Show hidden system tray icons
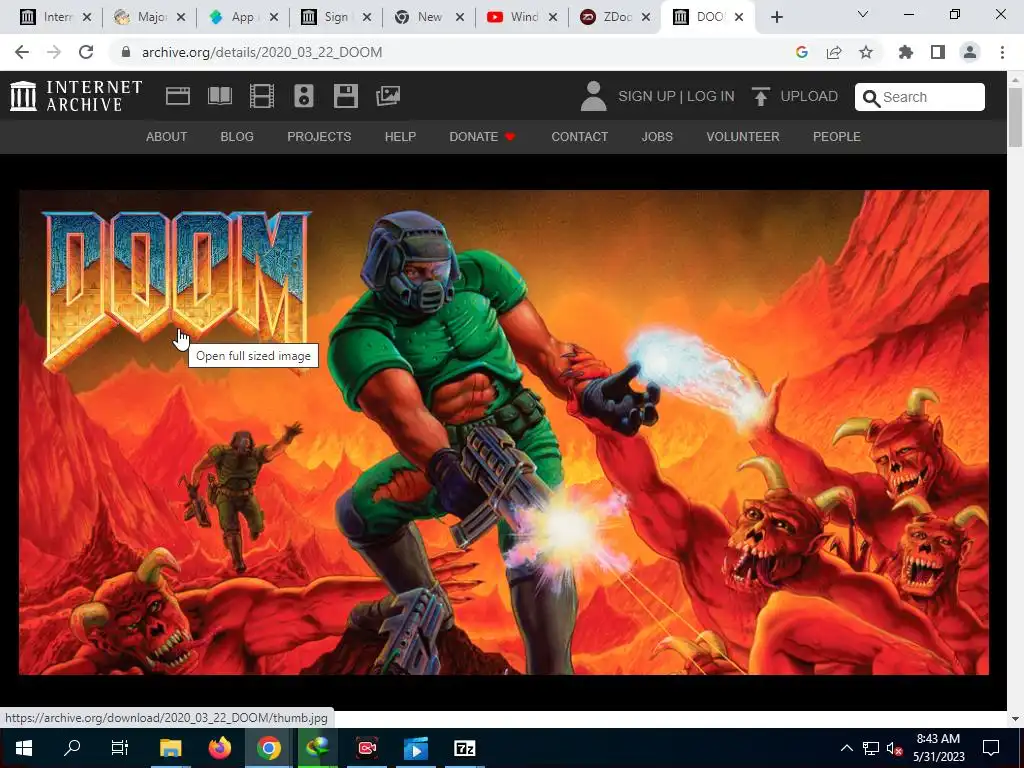 (x=846, y=748)
